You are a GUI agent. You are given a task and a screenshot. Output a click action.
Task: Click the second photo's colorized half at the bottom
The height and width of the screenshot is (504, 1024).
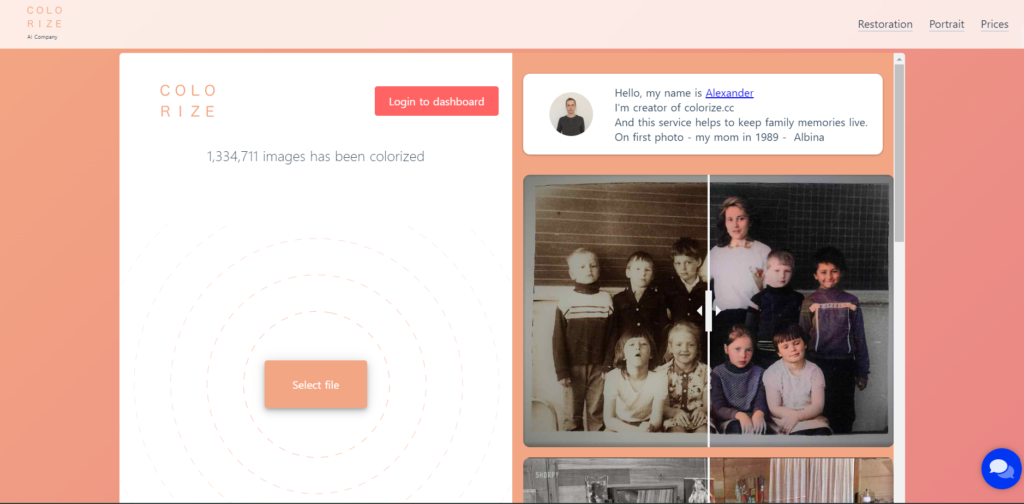tap(800, 481)
